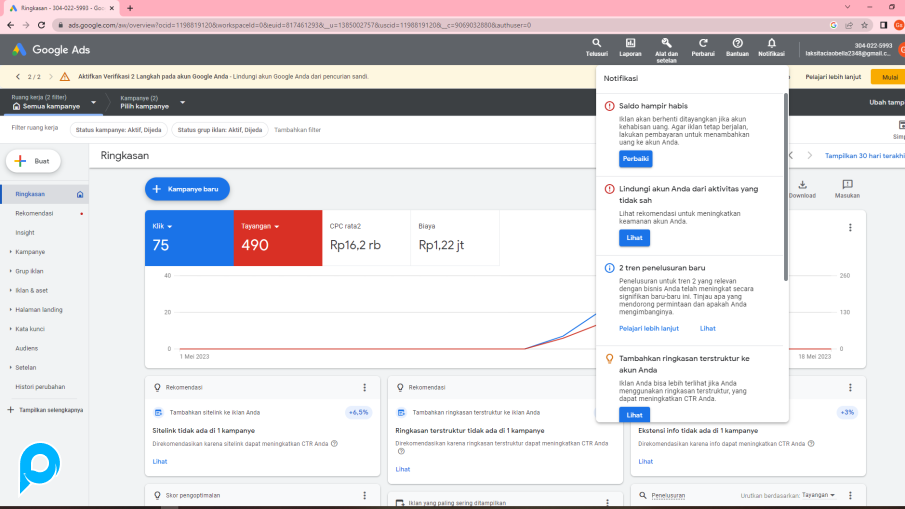905x509 pixels.
Task: Click the Perbarui refresh icon
Action: (704, 44)
